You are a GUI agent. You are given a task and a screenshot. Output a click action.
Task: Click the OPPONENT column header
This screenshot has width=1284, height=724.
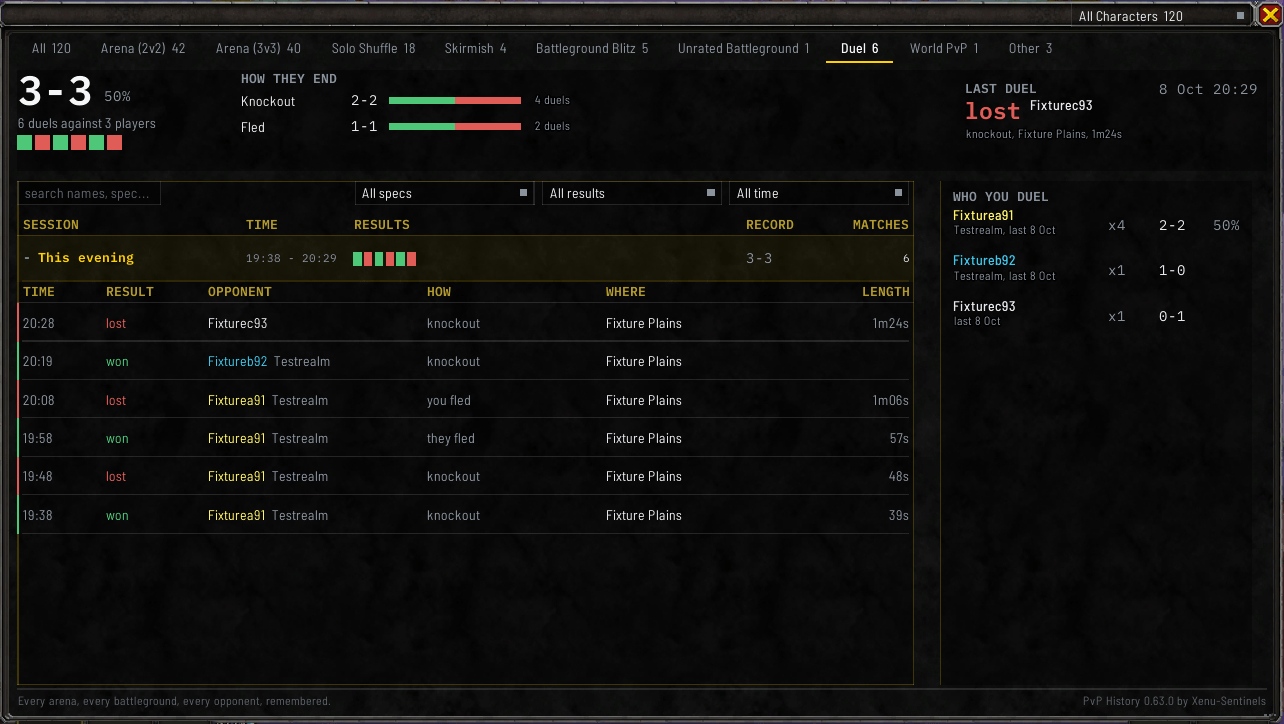click(240, 292)
